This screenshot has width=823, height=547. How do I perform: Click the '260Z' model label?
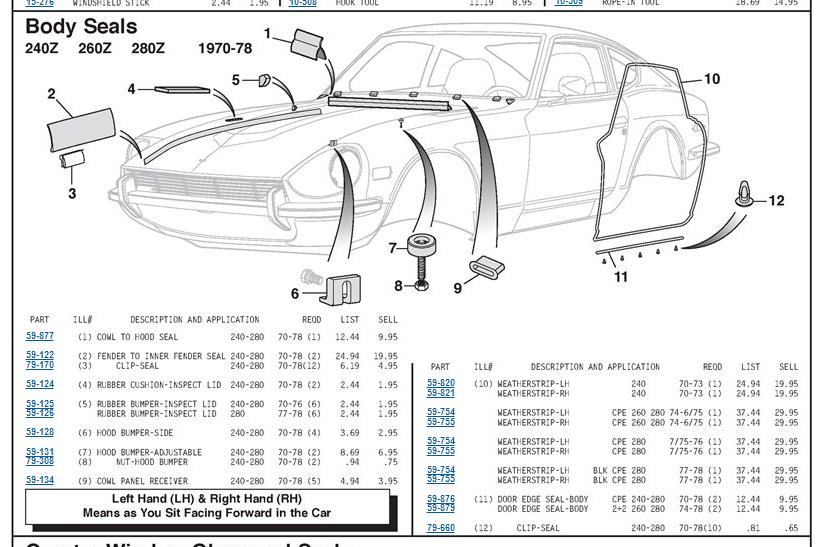pos(94,48)
